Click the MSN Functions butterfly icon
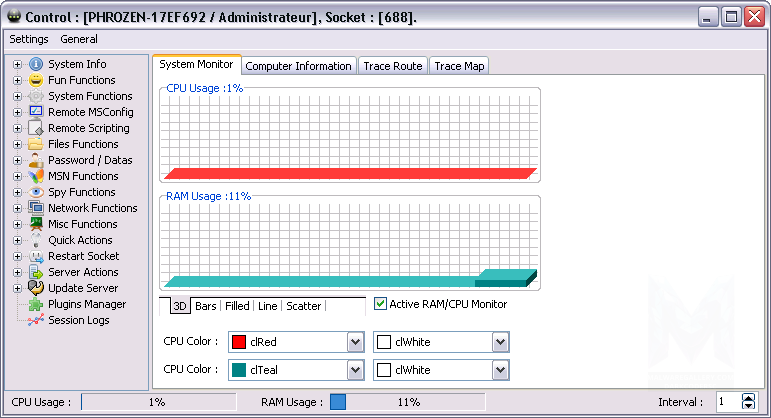This screenshot has height=418, width=771. point(36,176)
